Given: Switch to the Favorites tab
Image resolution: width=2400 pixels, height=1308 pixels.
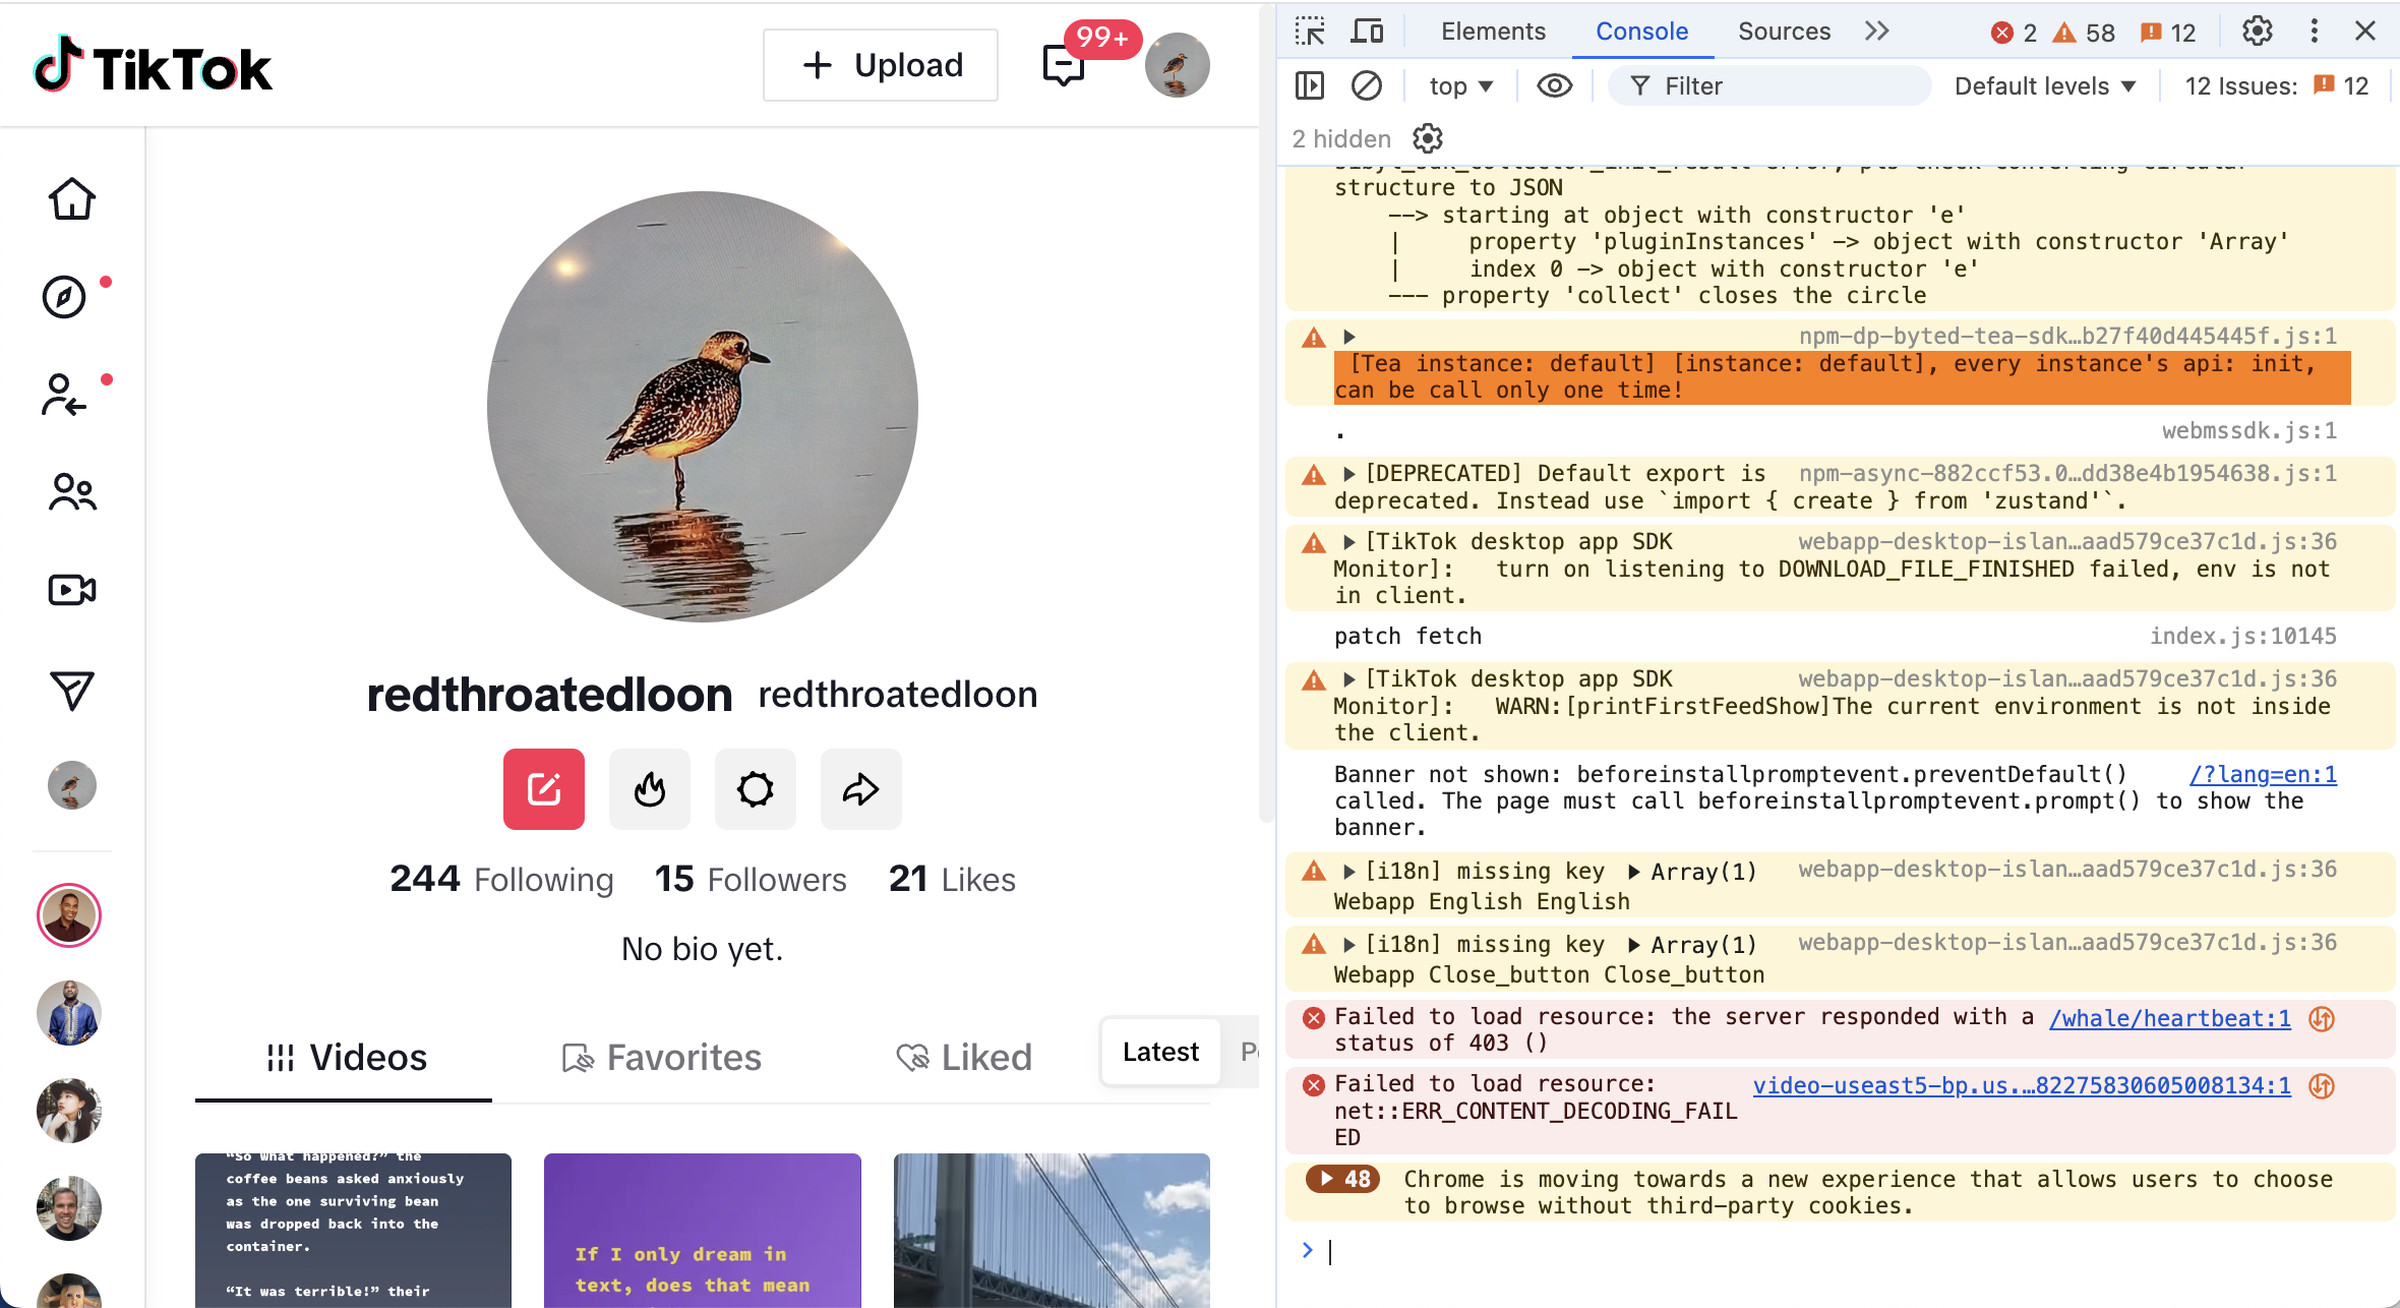Looking at the screenshot, I should click(662, 1057).
